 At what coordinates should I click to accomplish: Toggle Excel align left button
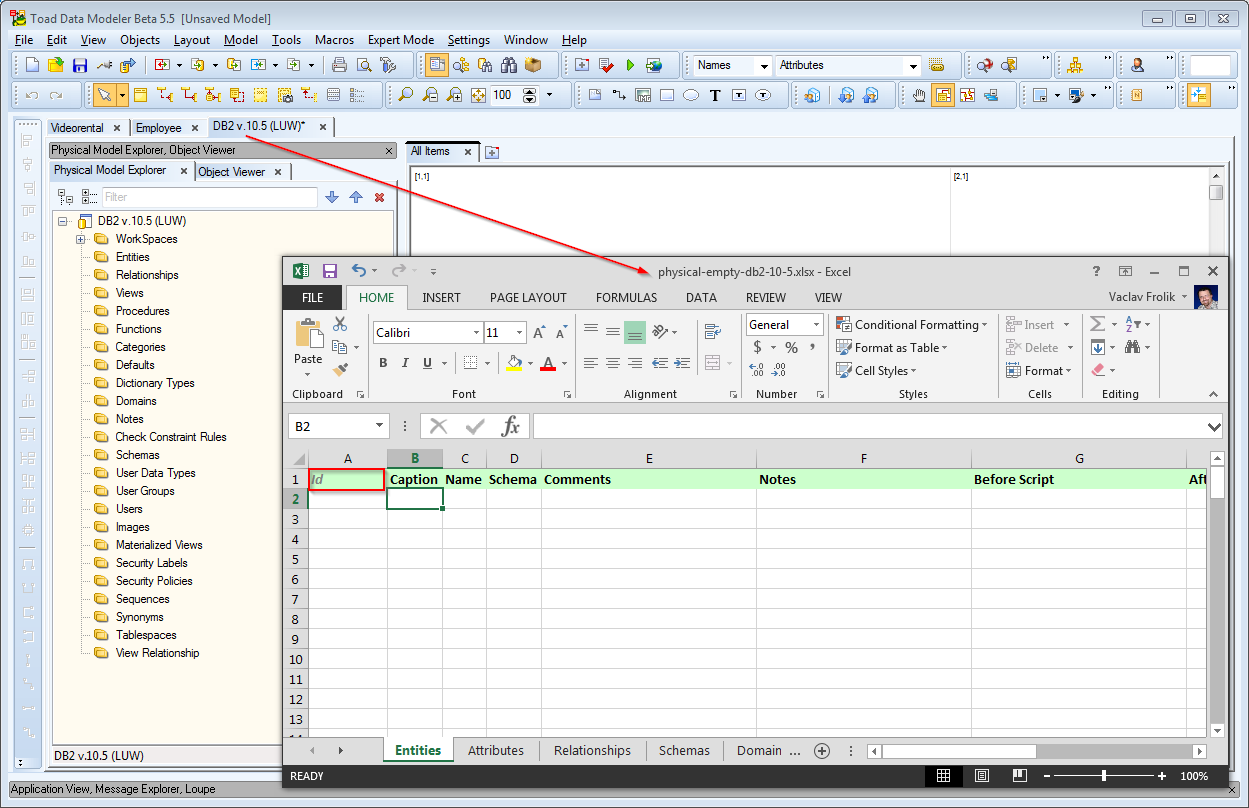pos(591,363)
